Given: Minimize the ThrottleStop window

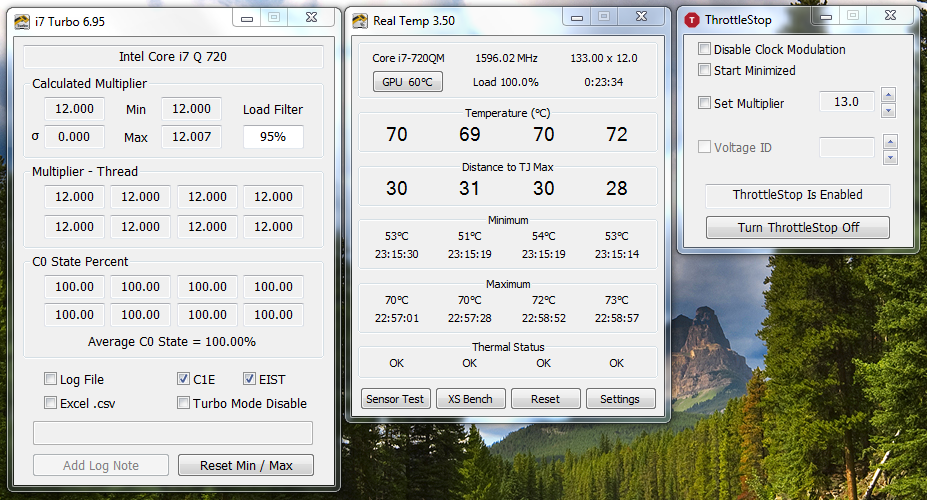Looking at the screenshot, I should coord(826,17).
